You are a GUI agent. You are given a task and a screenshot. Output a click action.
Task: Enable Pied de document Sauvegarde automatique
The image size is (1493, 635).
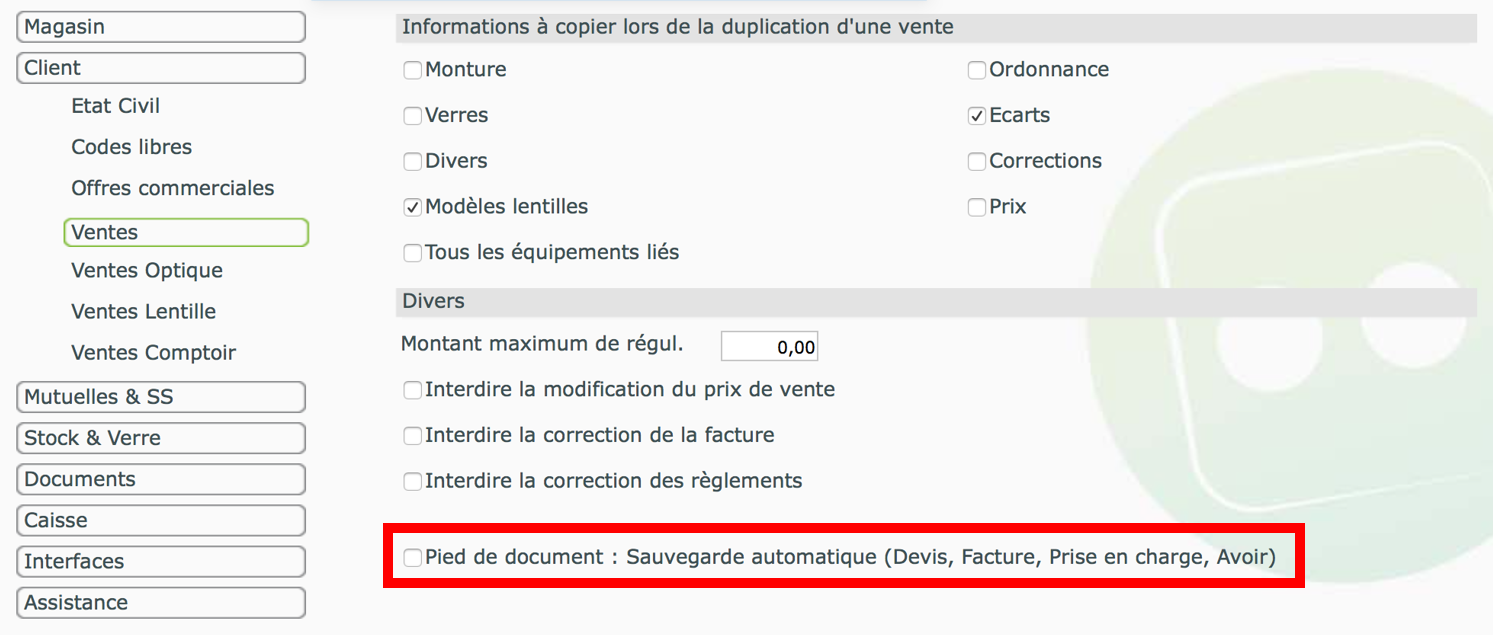[413, 558]
